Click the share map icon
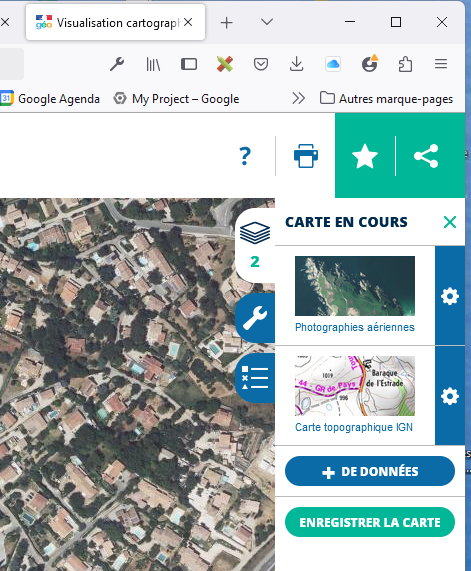 (x=426, y=156)
